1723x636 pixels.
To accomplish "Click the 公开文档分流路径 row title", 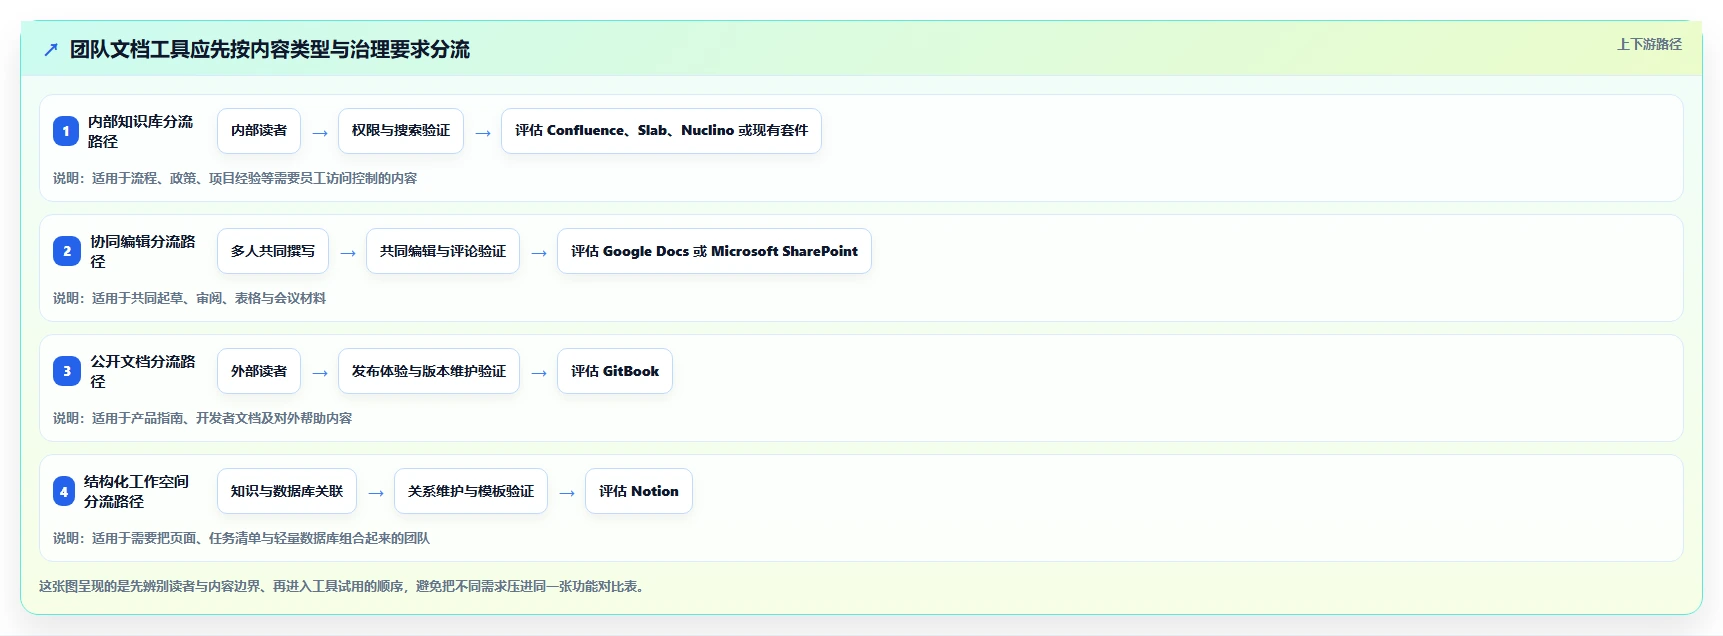I will [x=143, y=371].
